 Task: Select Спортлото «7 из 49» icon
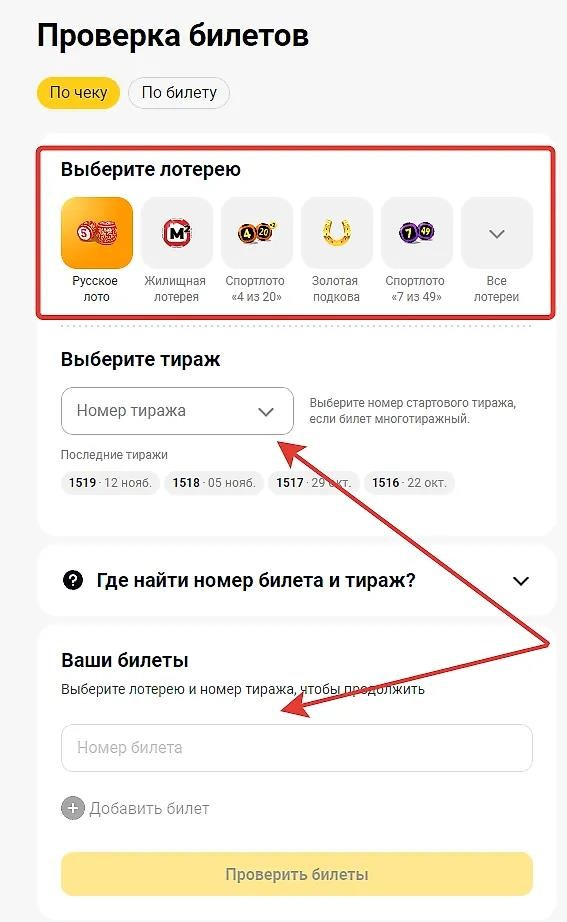[x=417, y=233]
